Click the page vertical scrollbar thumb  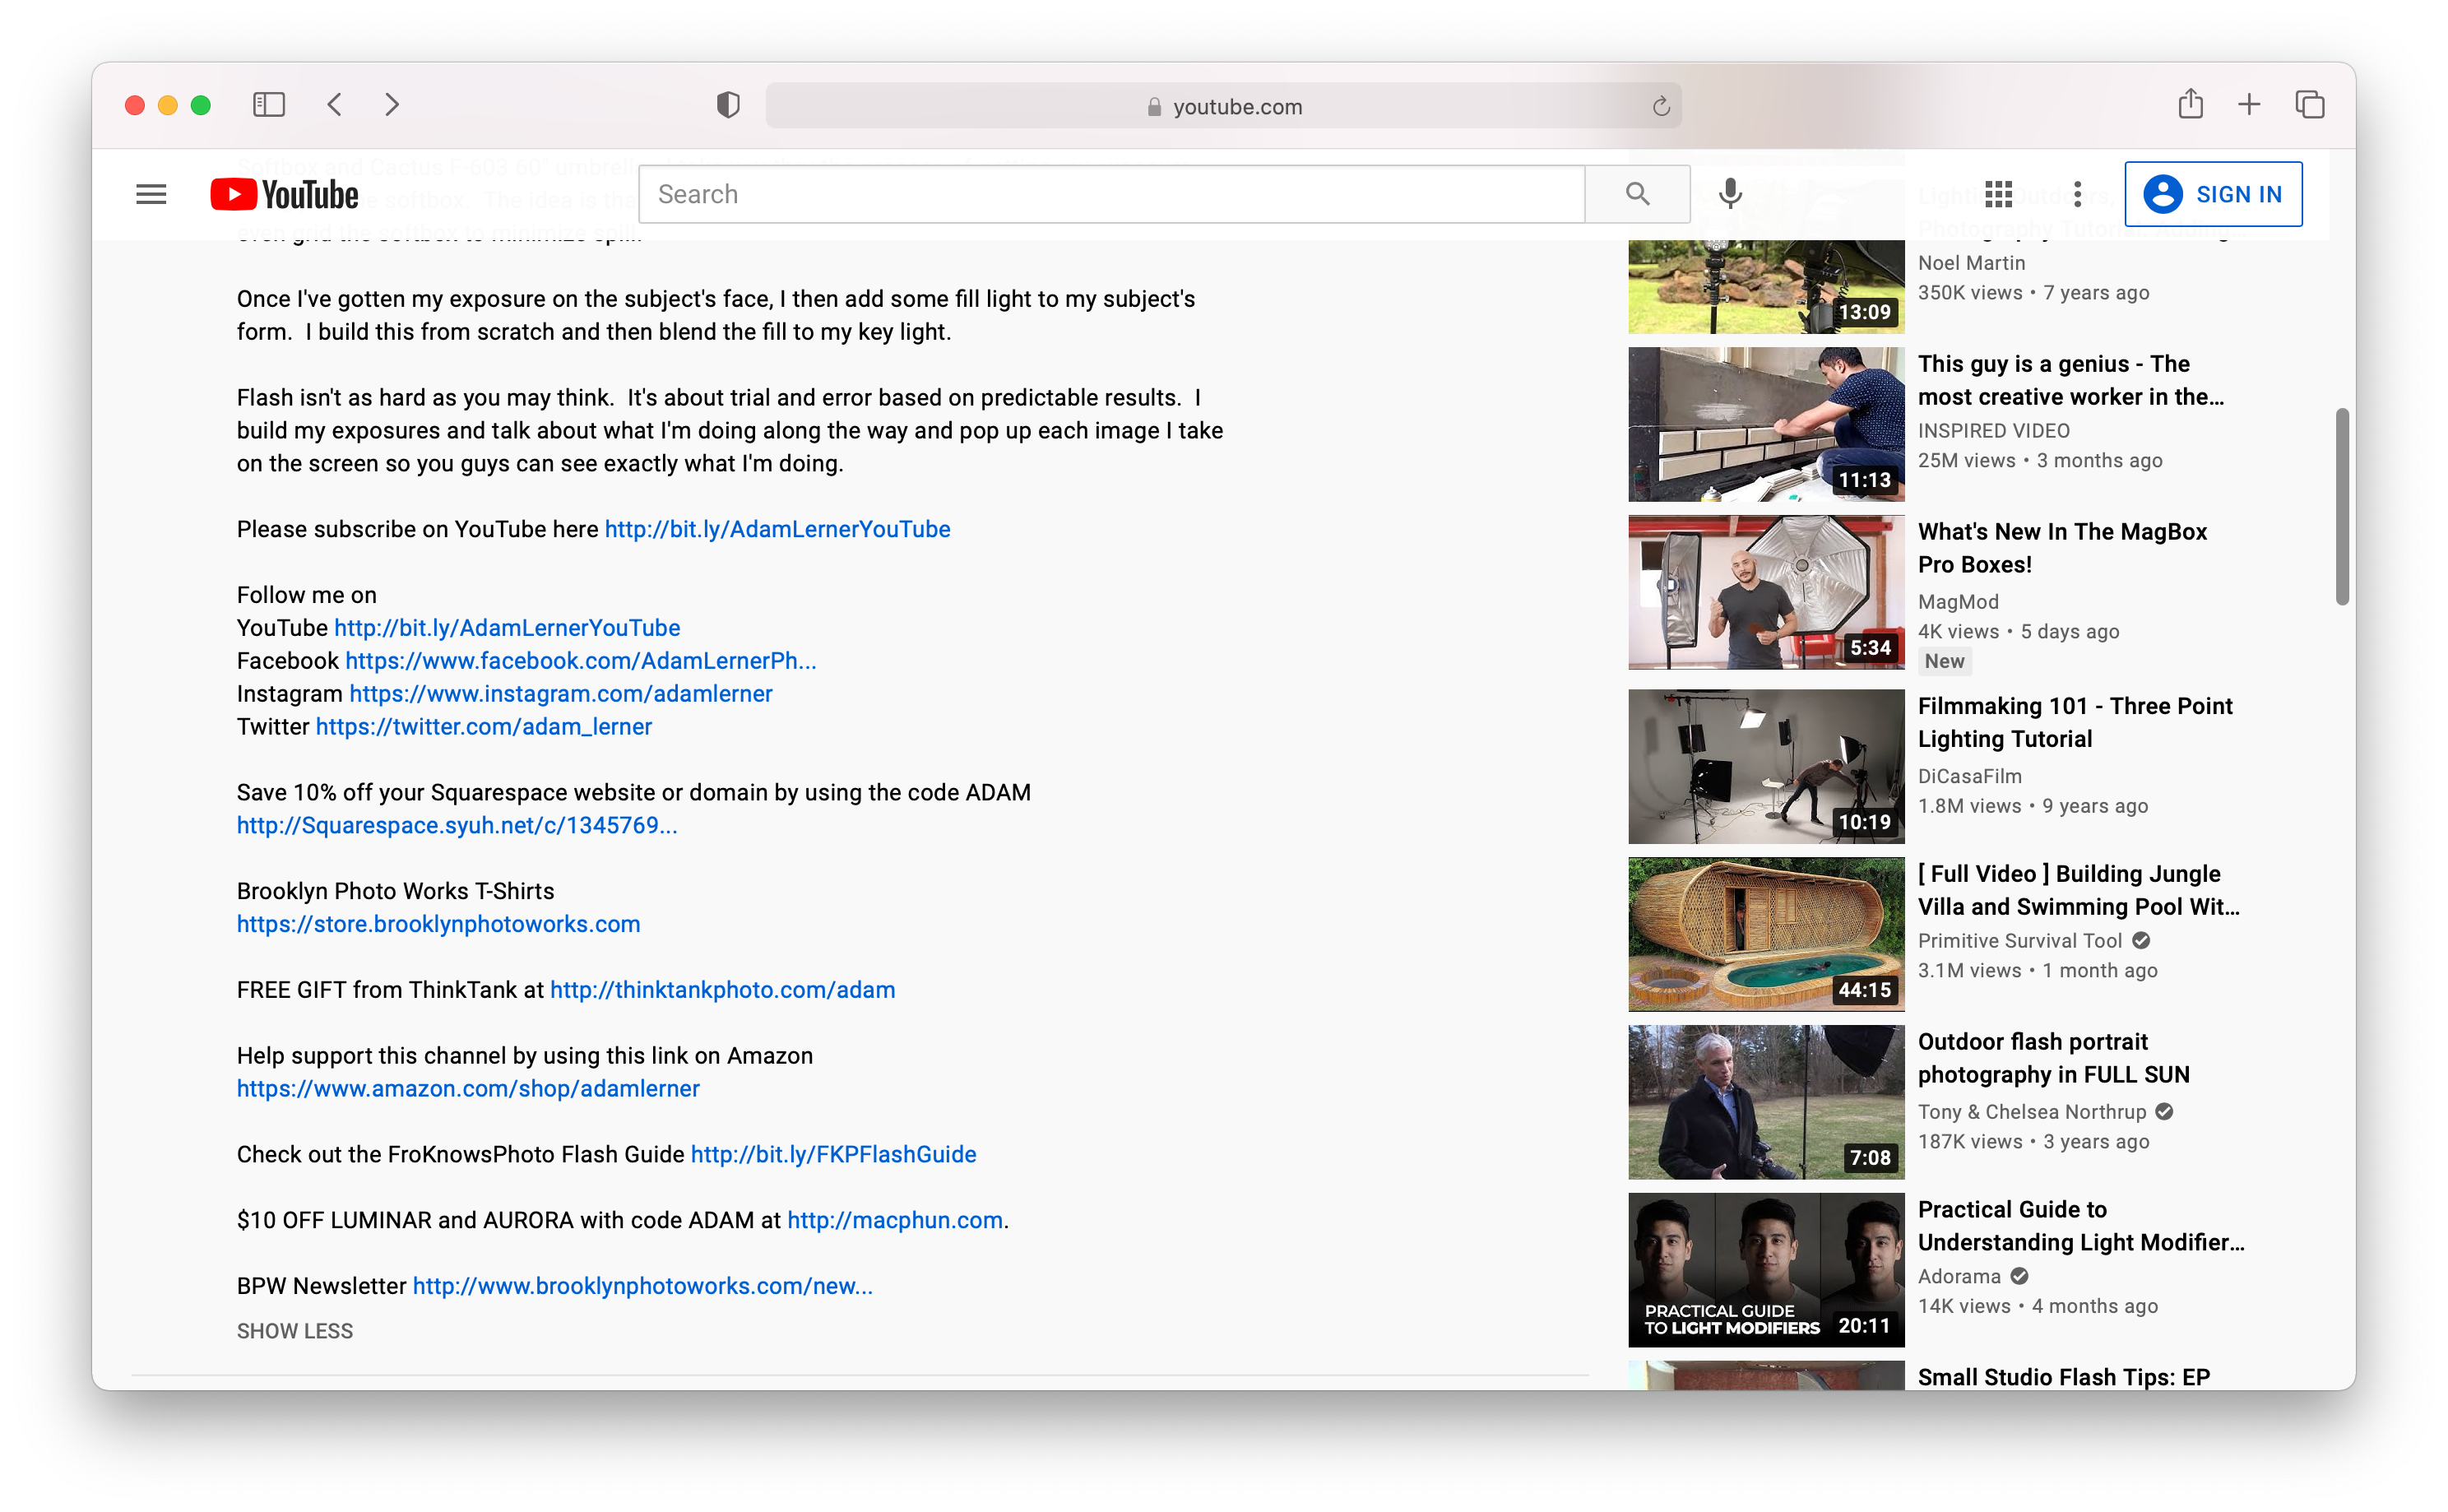tap(2341, 506)
